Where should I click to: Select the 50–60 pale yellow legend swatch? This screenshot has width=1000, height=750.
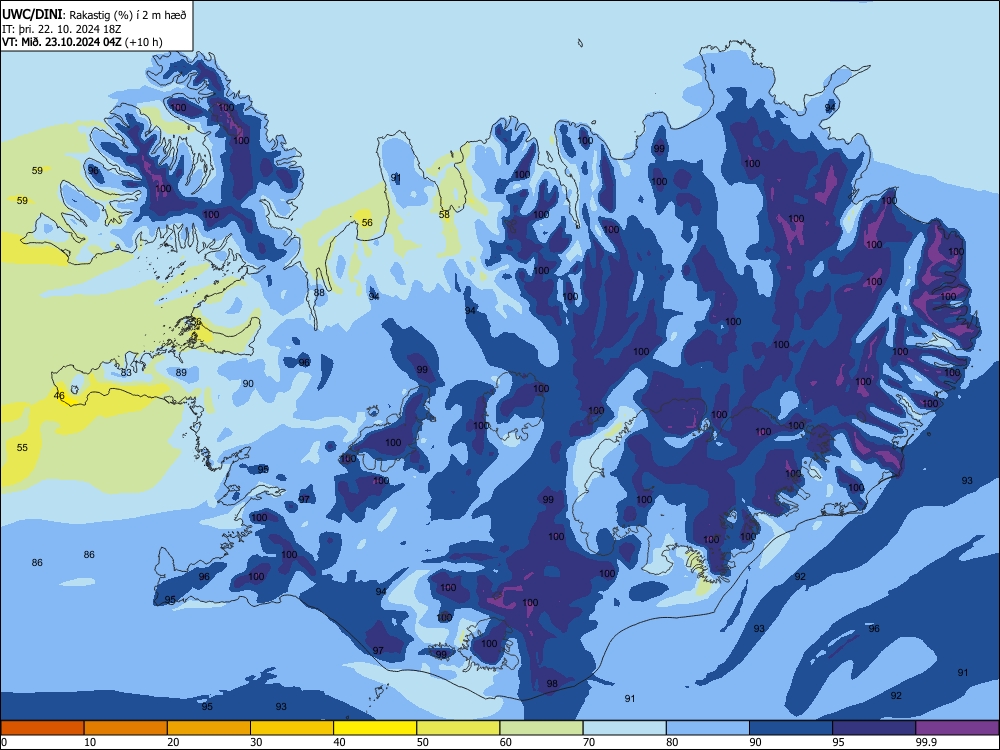click(x=458, y=728)
